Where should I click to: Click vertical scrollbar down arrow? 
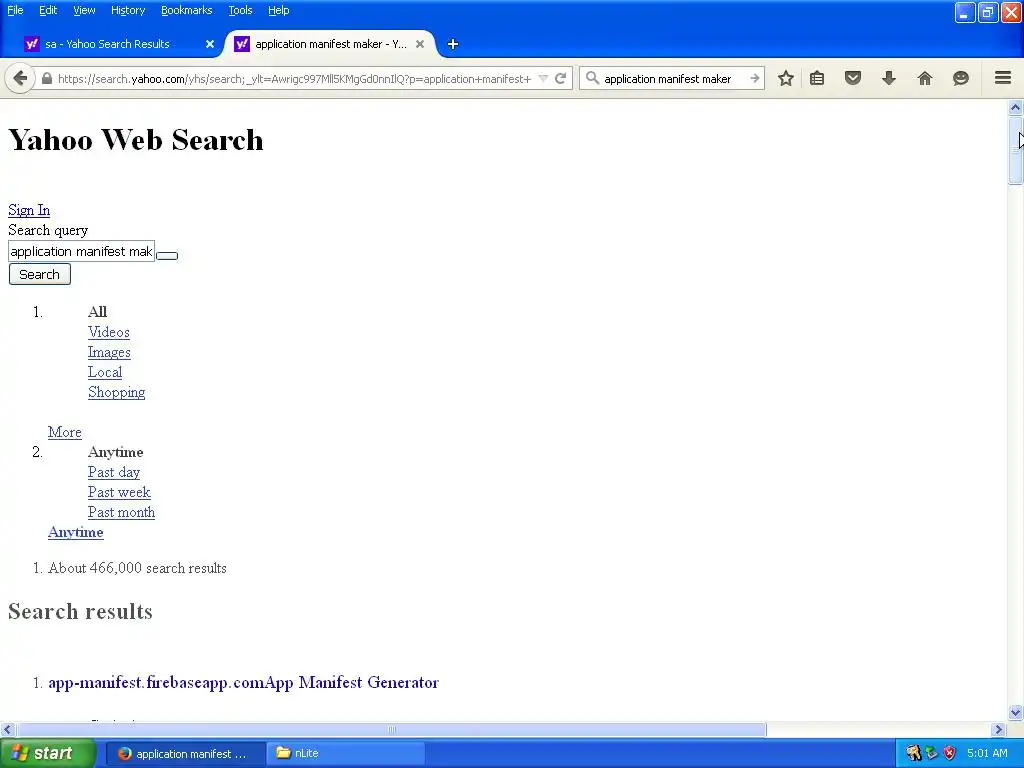tap(1015, 712)
